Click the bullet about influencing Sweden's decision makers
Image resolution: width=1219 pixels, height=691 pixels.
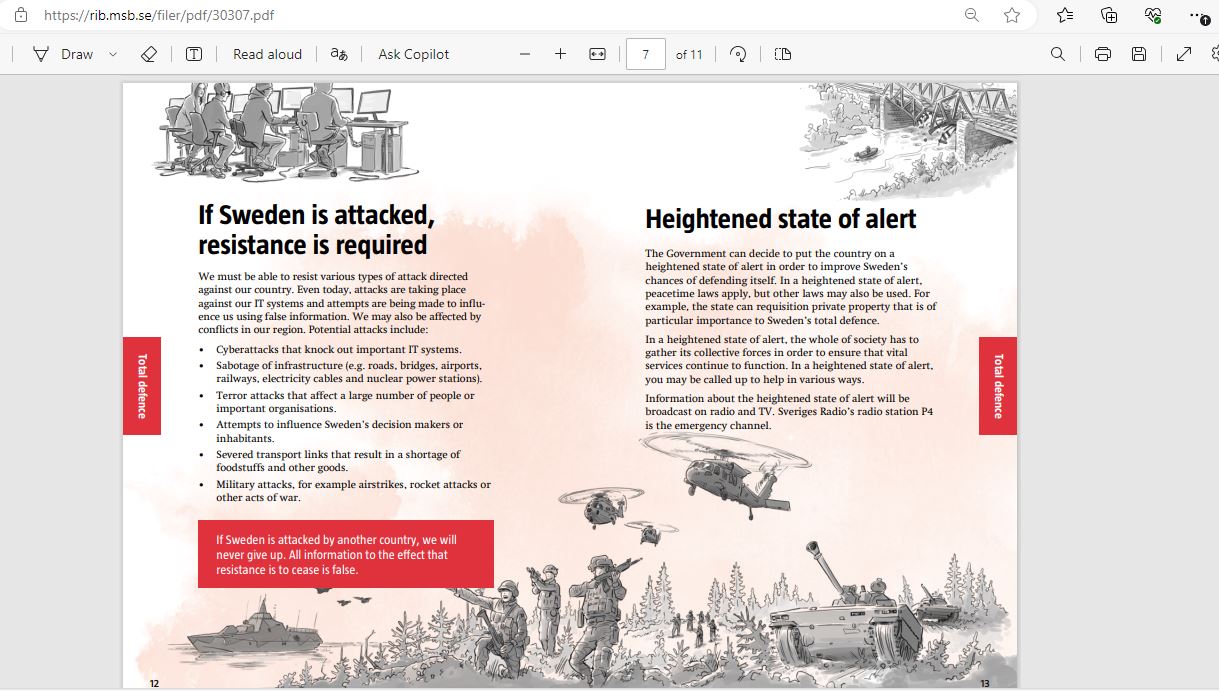[340, 431]
